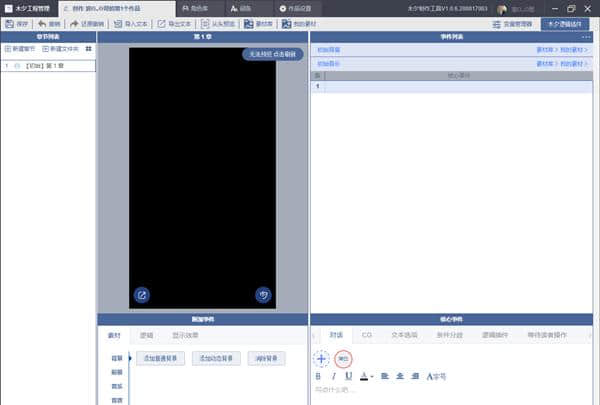The width and height of the screenshot is (600, 405).
Task: Select the Display effects tab
Action: click(185, 335)
